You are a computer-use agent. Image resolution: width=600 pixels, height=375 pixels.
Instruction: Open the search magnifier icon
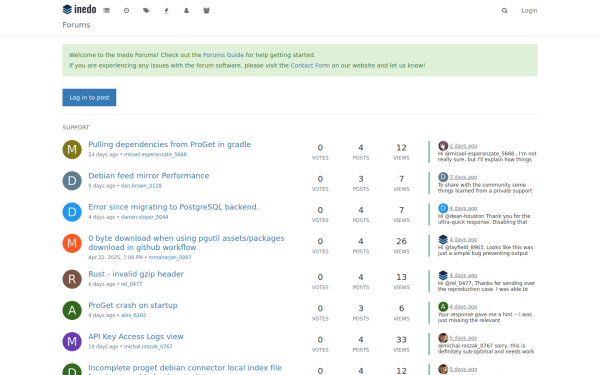coord(505,10)
